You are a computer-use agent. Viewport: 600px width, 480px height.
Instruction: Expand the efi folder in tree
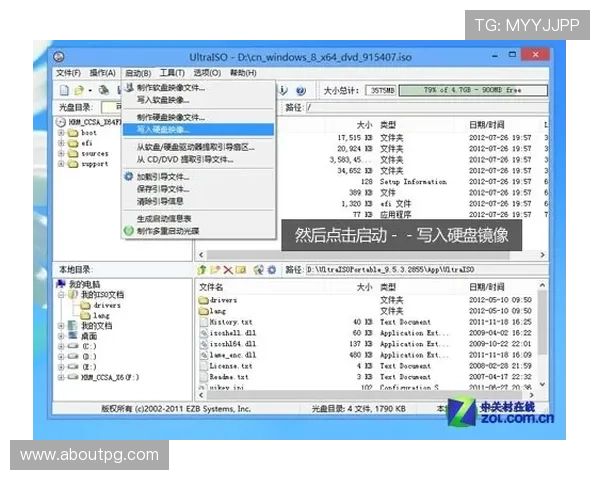tap(61, 143)
